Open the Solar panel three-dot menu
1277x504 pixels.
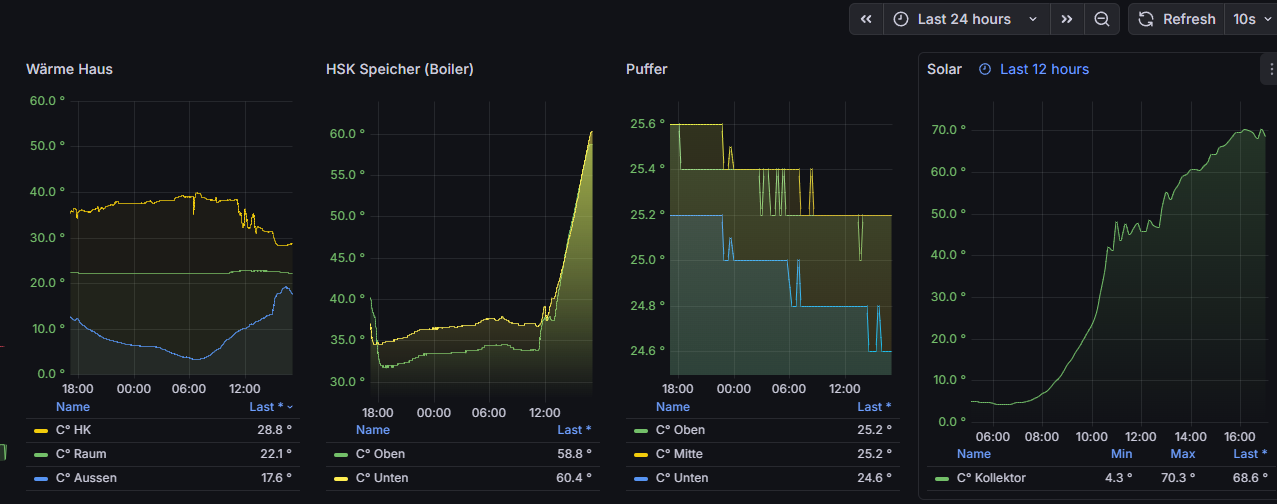(x=1267, y=69)
